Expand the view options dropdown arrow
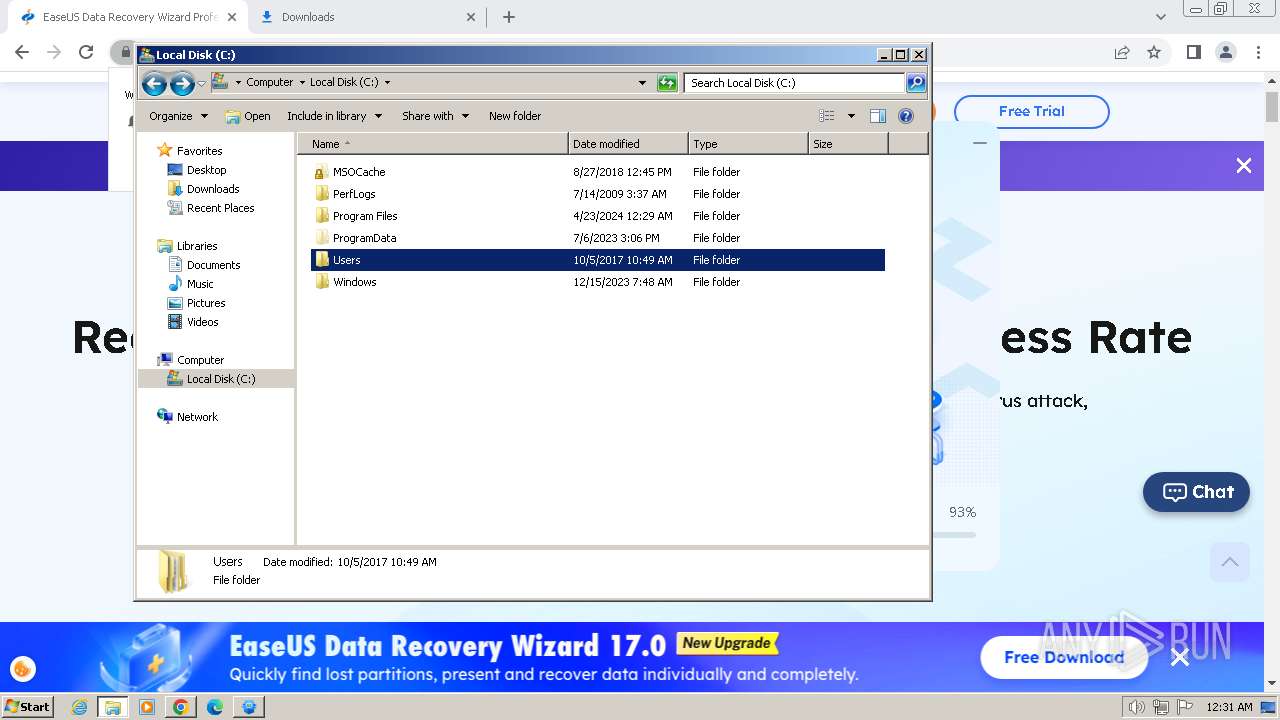The image size is (1280, 720). coord(851,116)
